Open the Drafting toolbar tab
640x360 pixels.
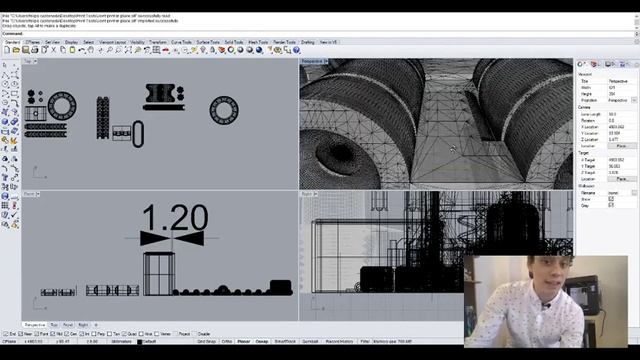point(308,42)
